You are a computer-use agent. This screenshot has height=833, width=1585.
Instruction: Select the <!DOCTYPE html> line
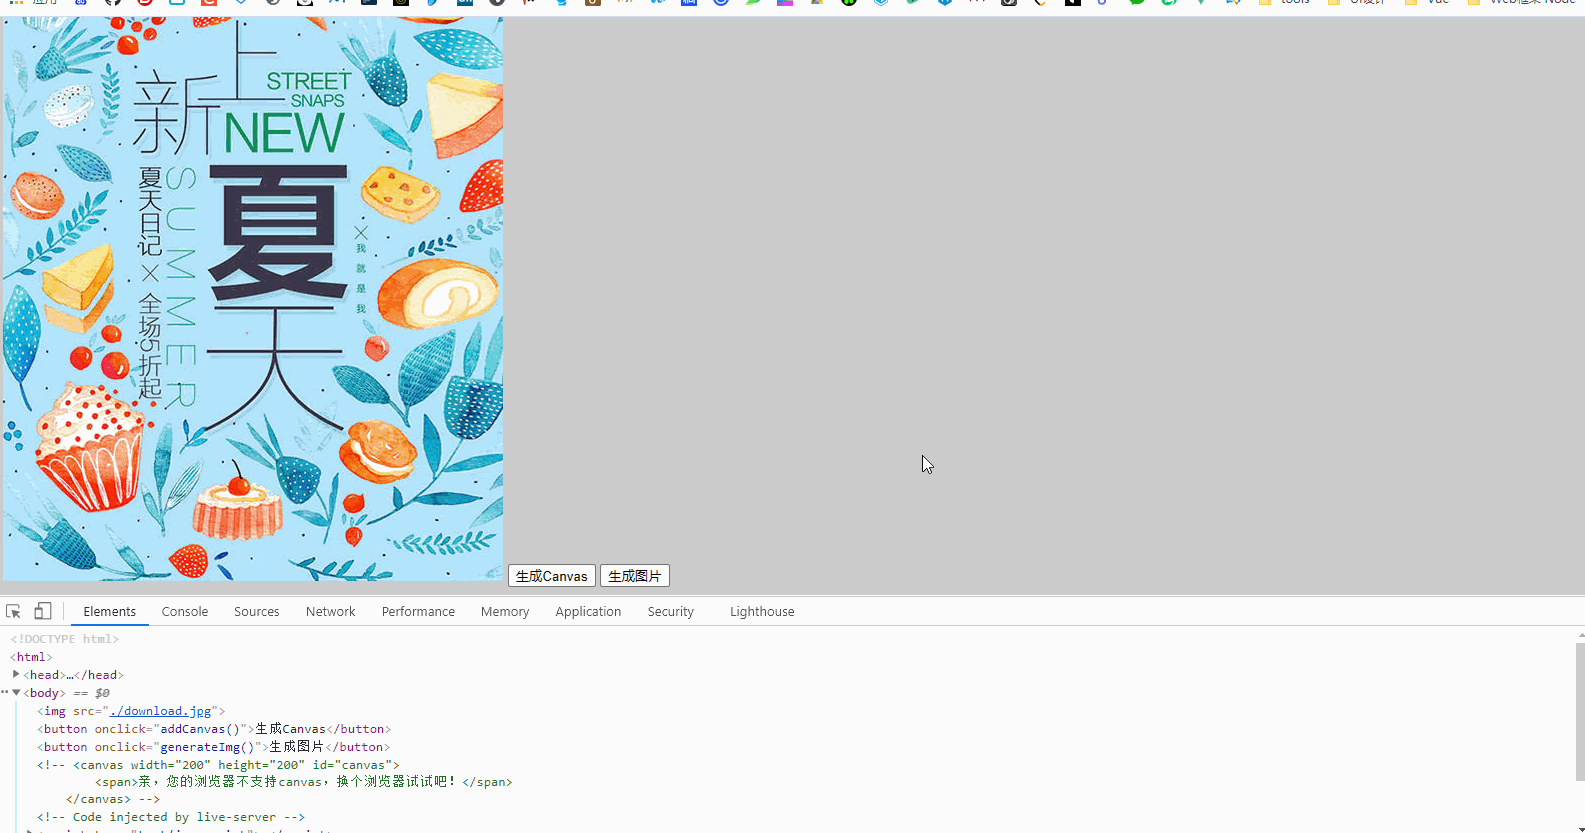65,639
